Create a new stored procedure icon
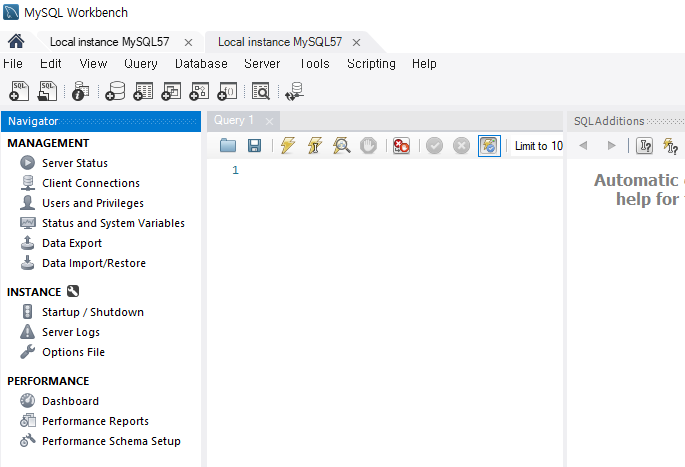Image resolution: width=685 pixels, height=467 pixels. [x=199, y=91]
